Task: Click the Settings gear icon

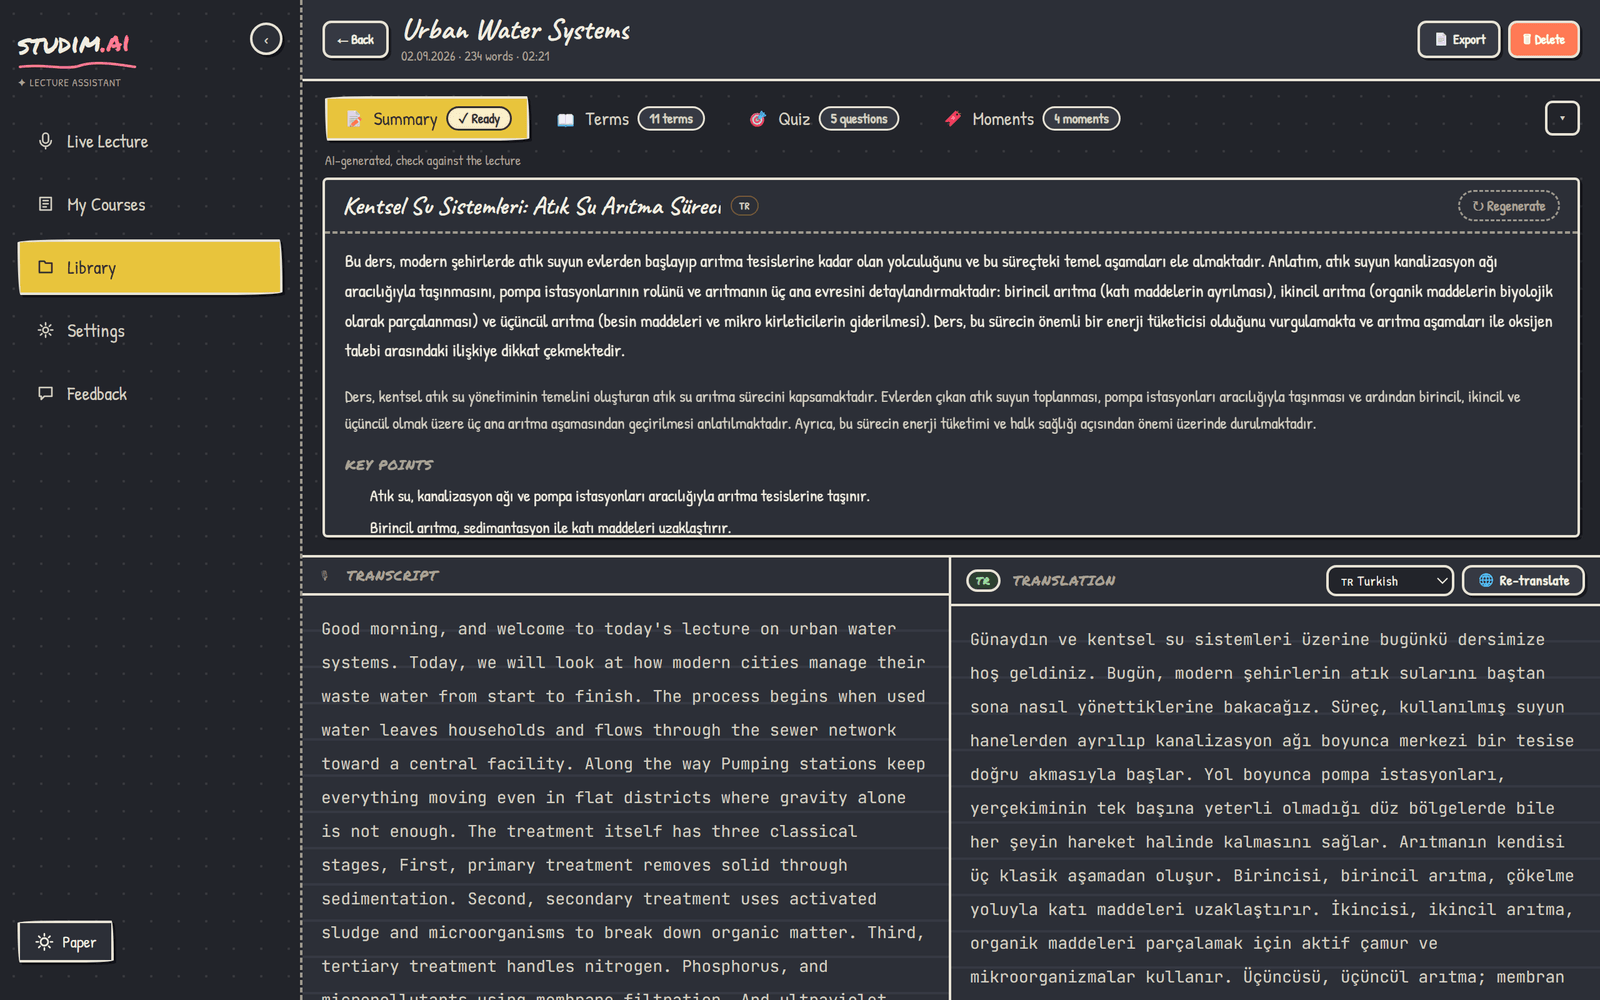Action: pos(45,330)
